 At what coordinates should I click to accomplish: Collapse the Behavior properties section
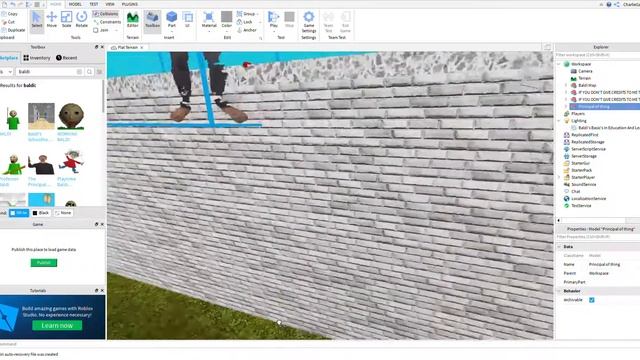(x=559, y=291)
